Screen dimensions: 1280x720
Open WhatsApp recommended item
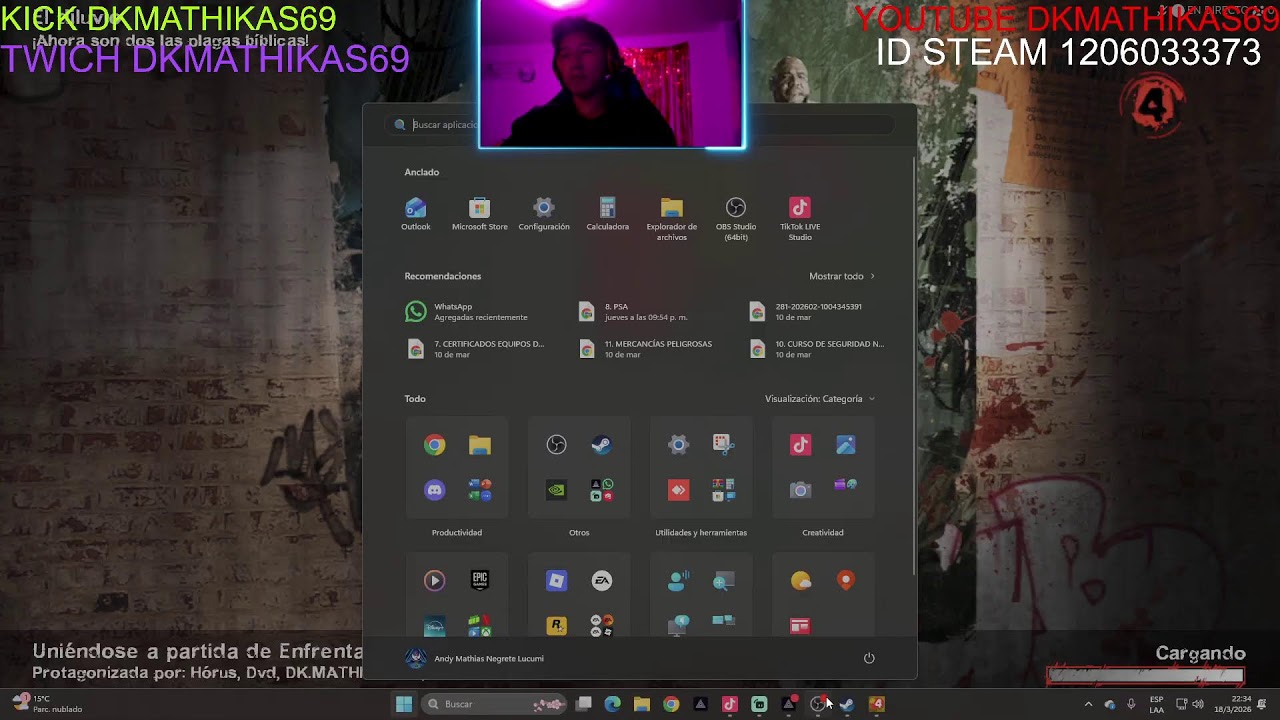(466, 312)
